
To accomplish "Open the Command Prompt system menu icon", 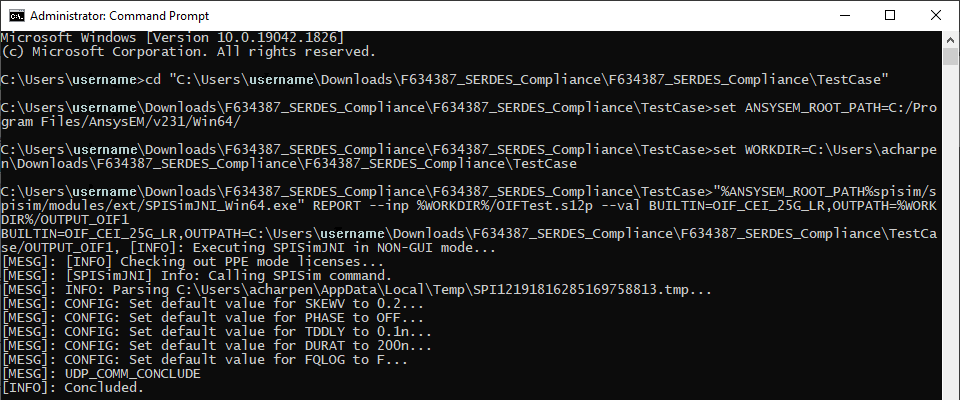I will tap(17, 15).
